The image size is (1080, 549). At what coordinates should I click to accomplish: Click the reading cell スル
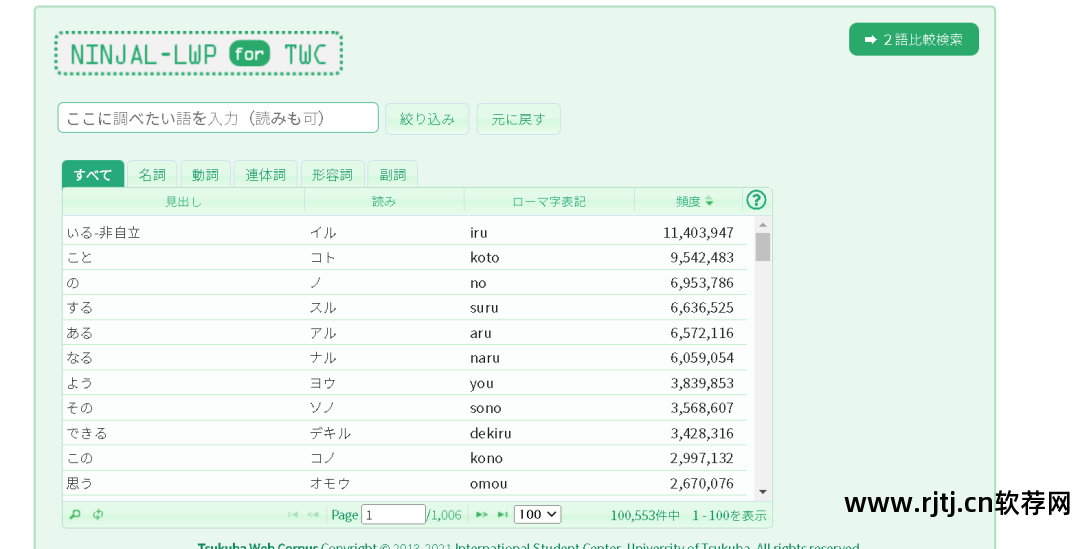point(322,308)
